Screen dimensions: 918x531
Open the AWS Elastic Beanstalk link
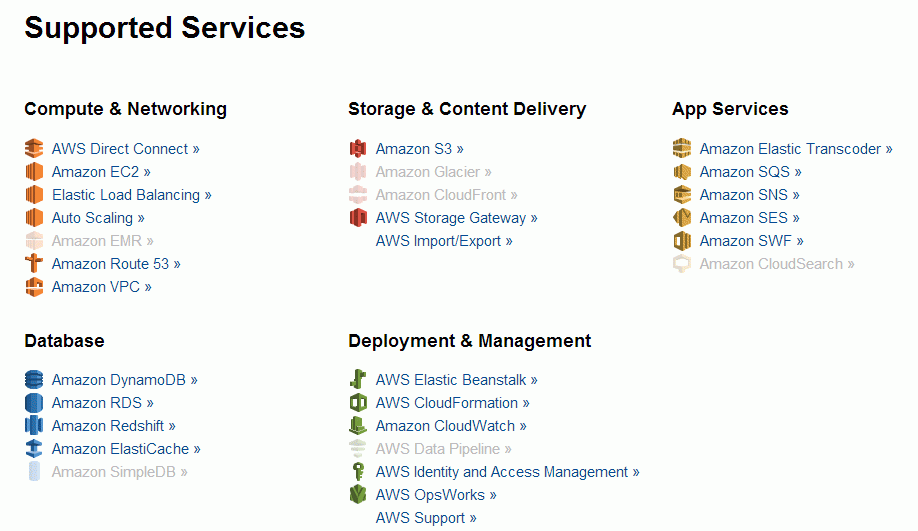tap(457, 379)
